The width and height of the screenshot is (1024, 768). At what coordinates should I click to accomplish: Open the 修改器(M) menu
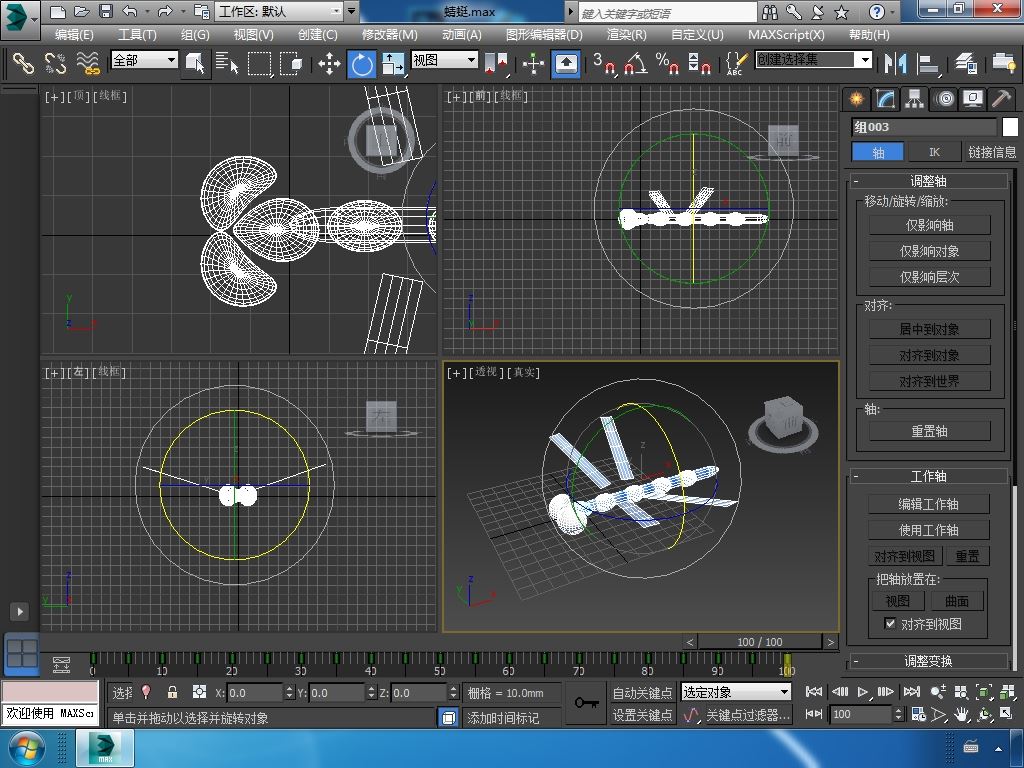(x=389, y=35)
